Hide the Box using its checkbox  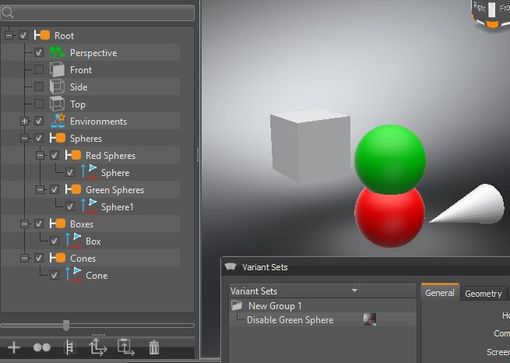pos(54,241)
